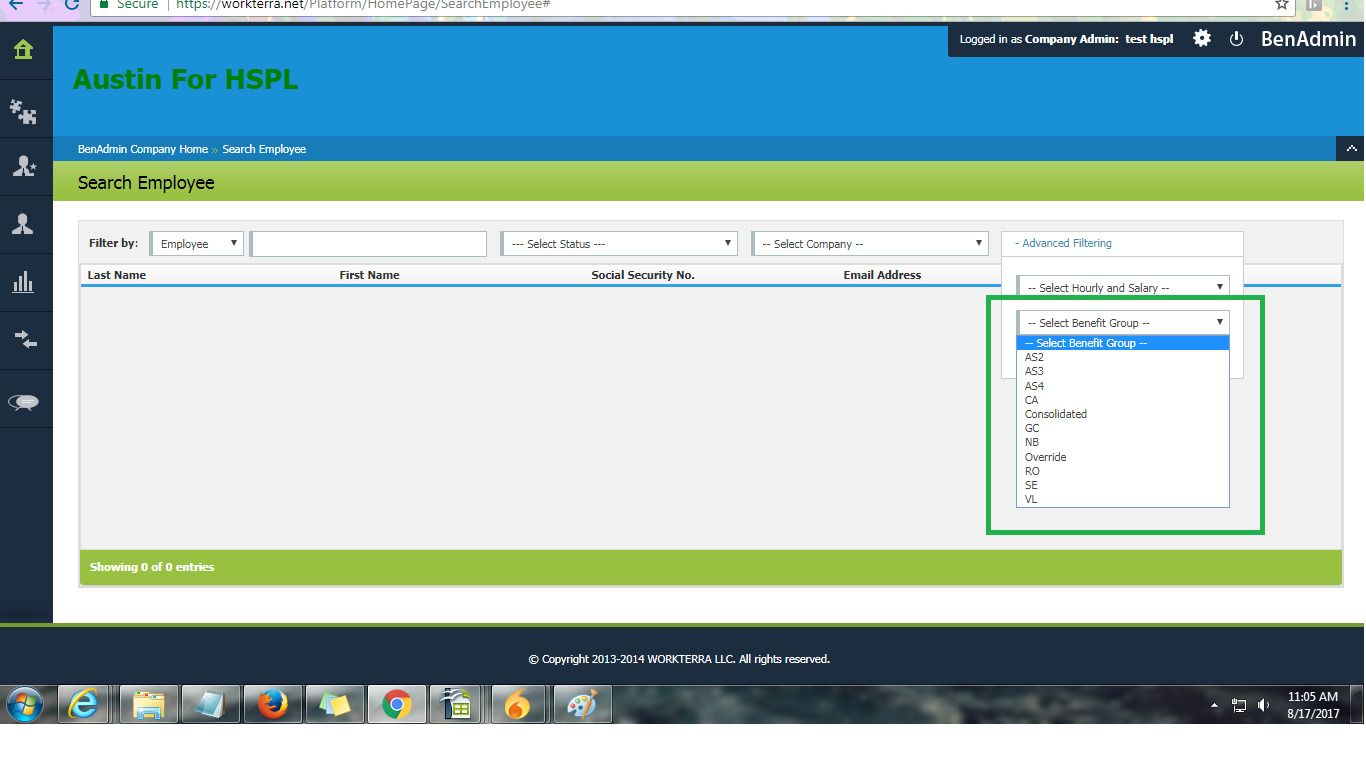Click the transfer arrows sidebar icon
This screenshot has height=768, width=1366.
tap(23, 340)
